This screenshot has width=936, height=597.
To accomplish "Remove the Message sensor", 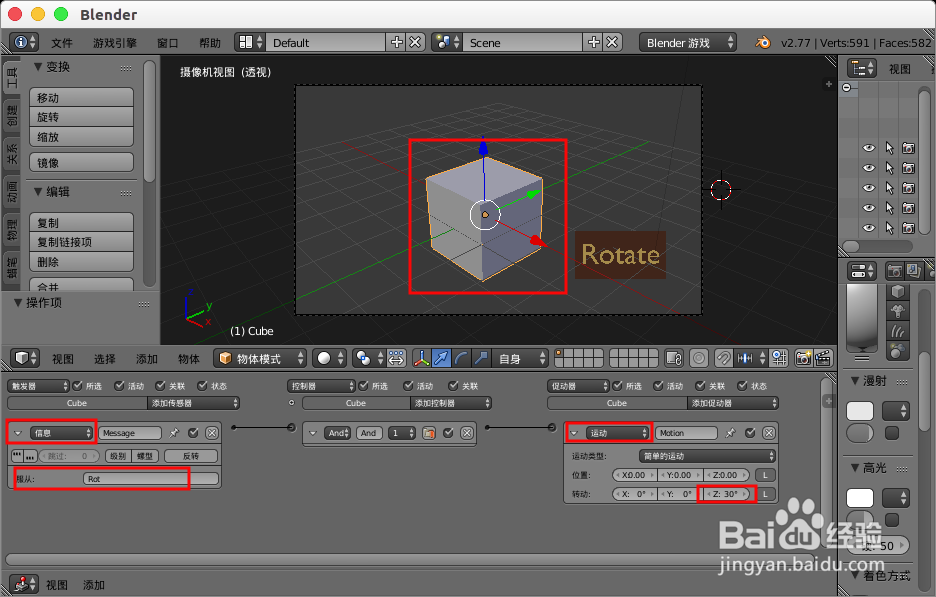I will click(x=212, y=433).
